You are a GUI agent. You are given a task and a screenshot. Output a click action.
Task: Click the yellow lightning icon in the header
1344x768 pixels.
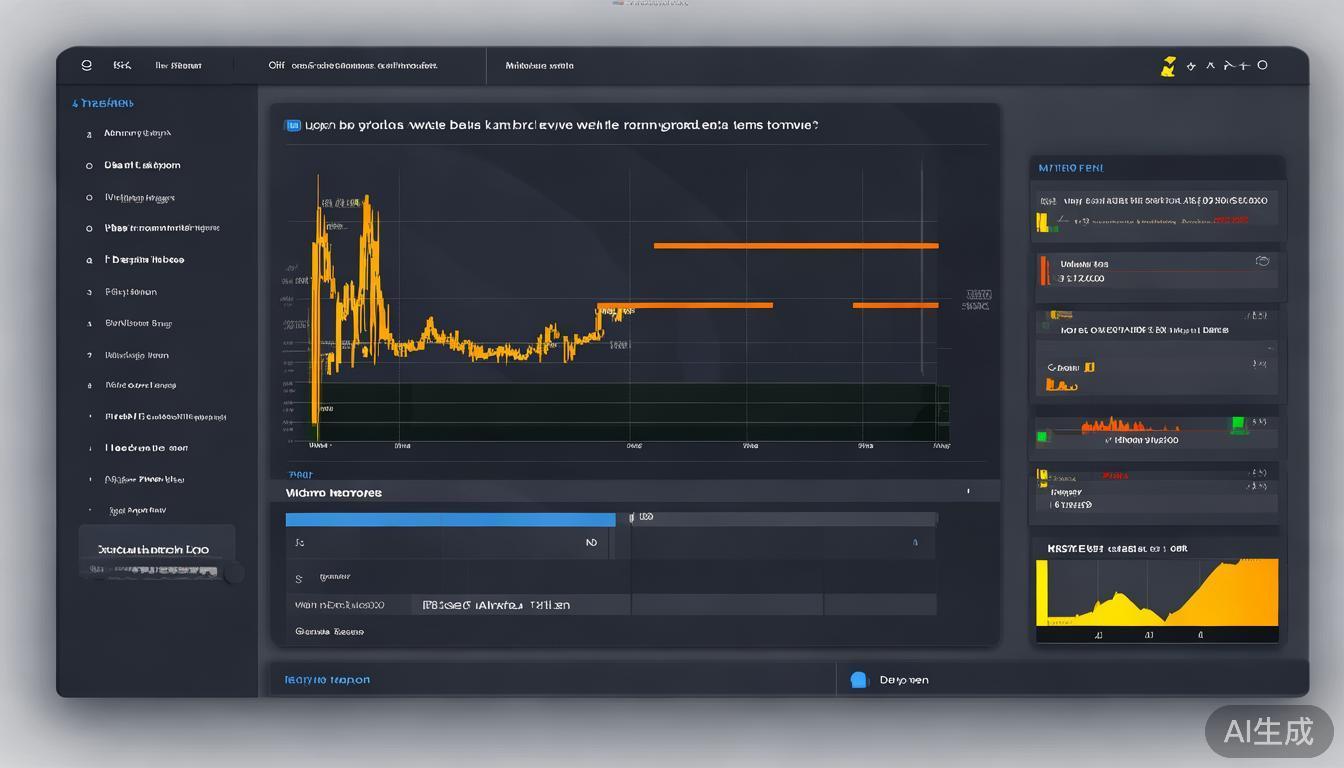1167,66
